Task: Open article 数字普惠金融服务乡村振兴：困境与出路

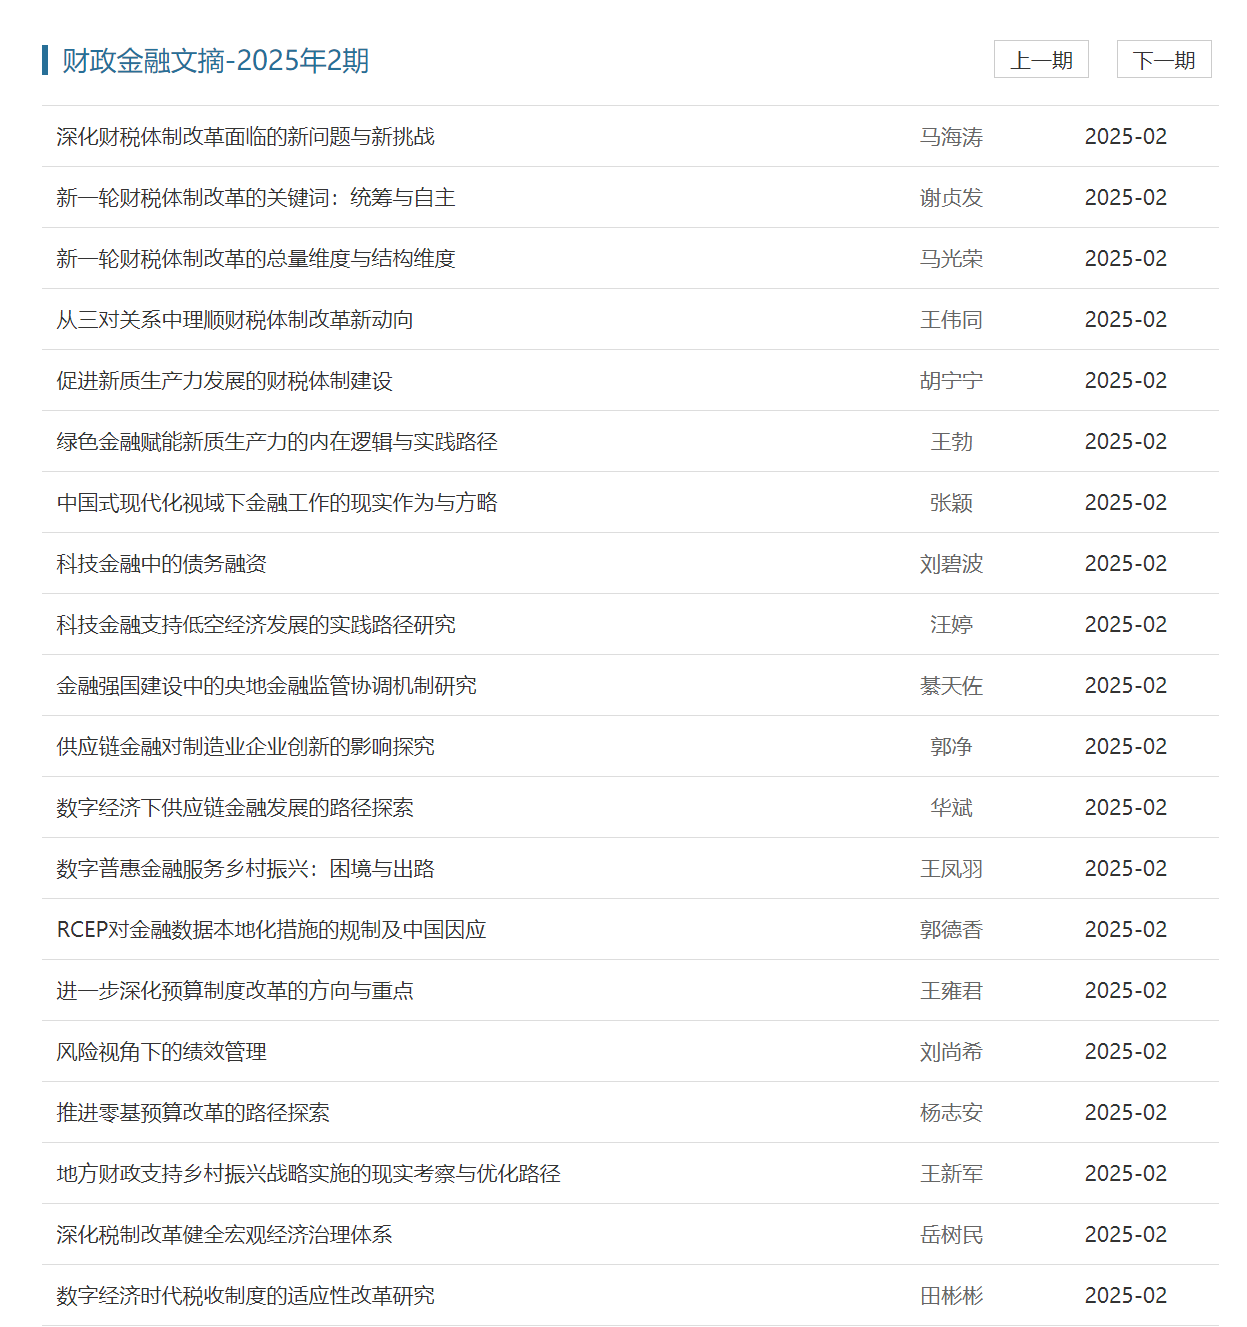Action: (245, 869)
